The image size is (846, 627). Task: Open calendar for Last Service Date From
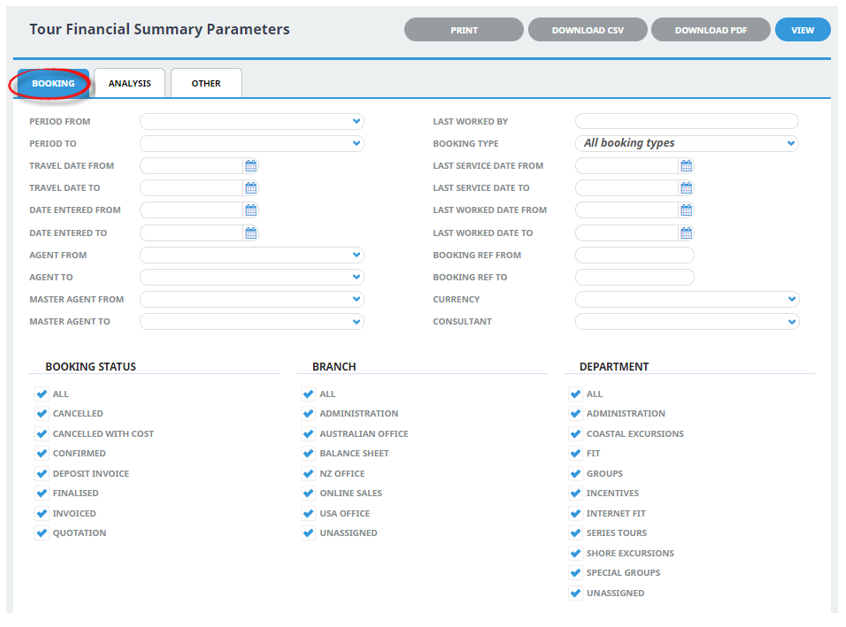tap(686, 166)
